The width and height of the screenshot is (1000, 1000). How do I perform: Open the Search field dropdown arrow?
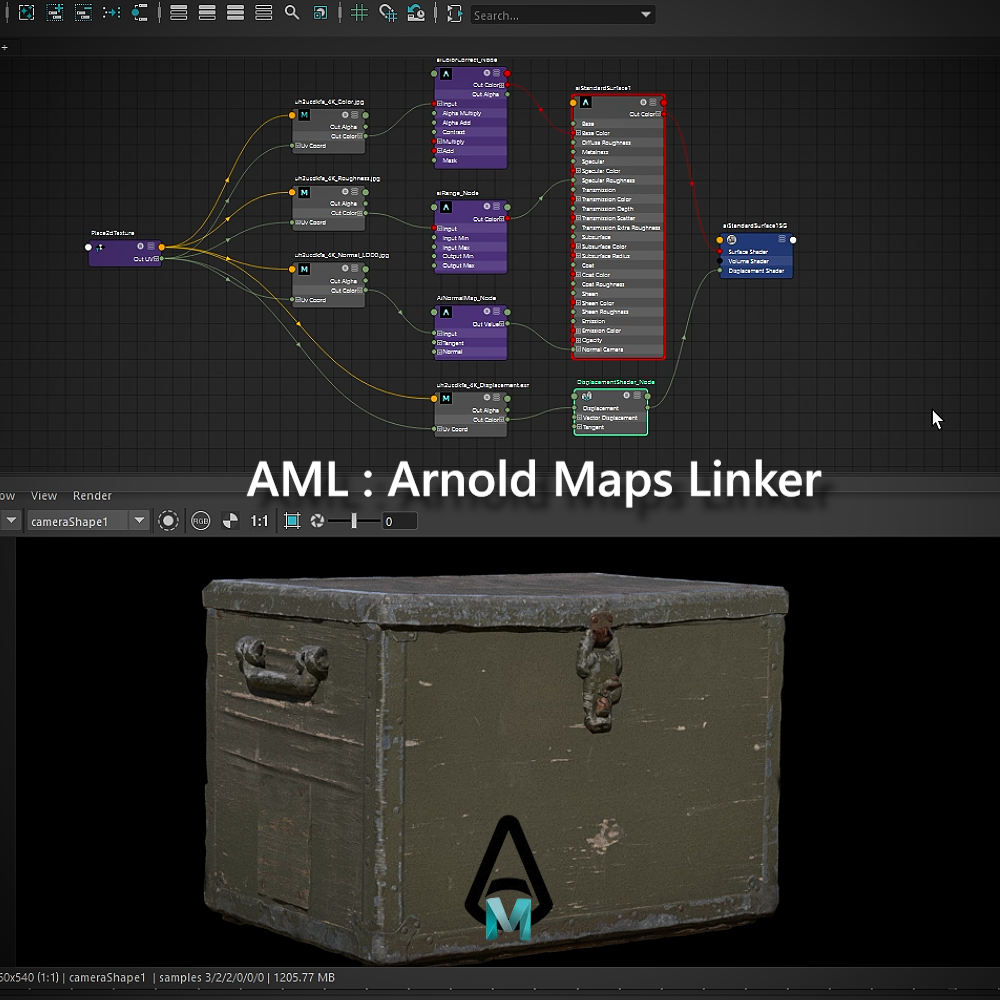pos(646,15)
